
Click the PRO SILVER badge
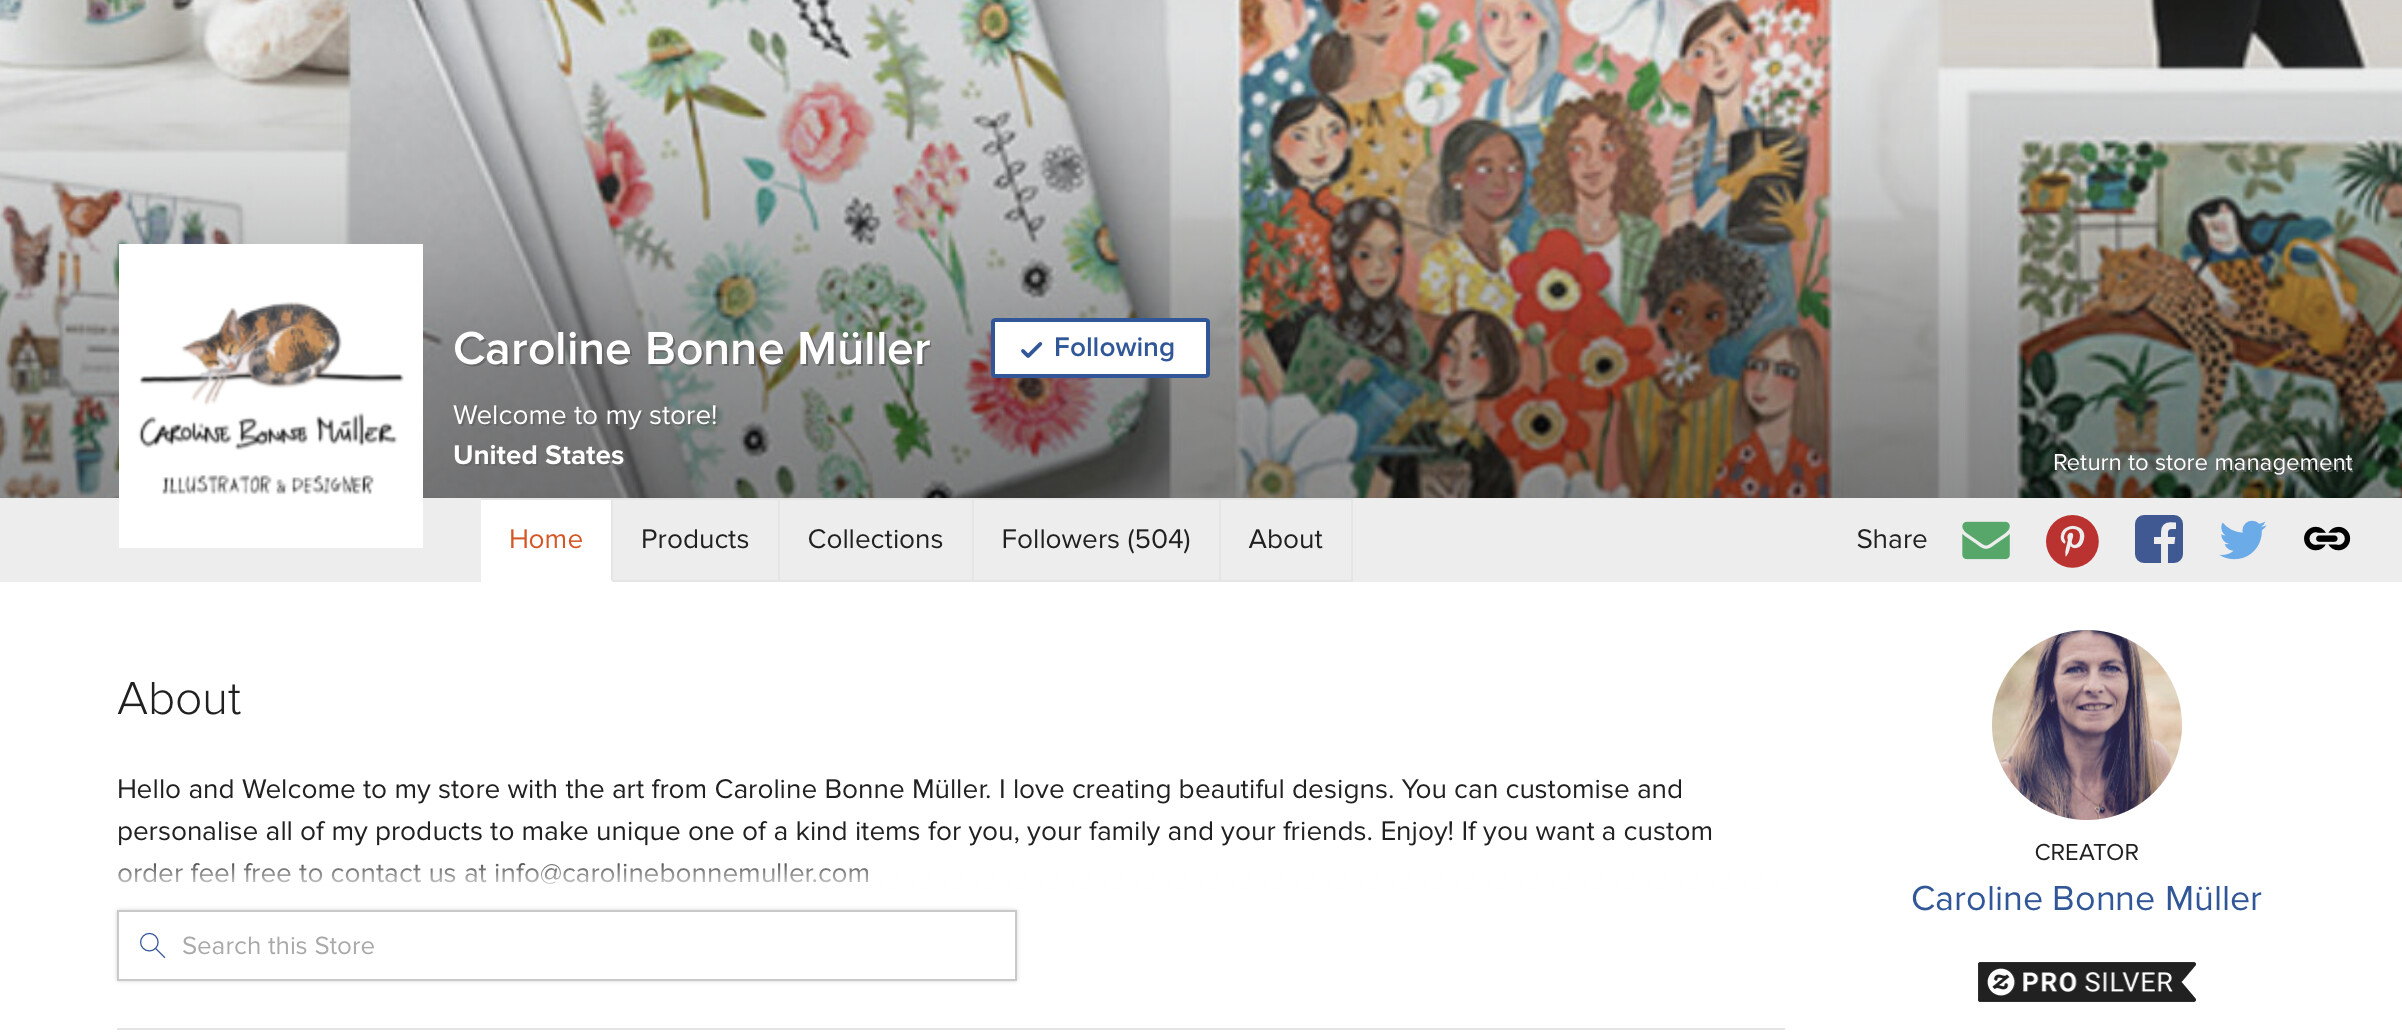click(2086, 982)
